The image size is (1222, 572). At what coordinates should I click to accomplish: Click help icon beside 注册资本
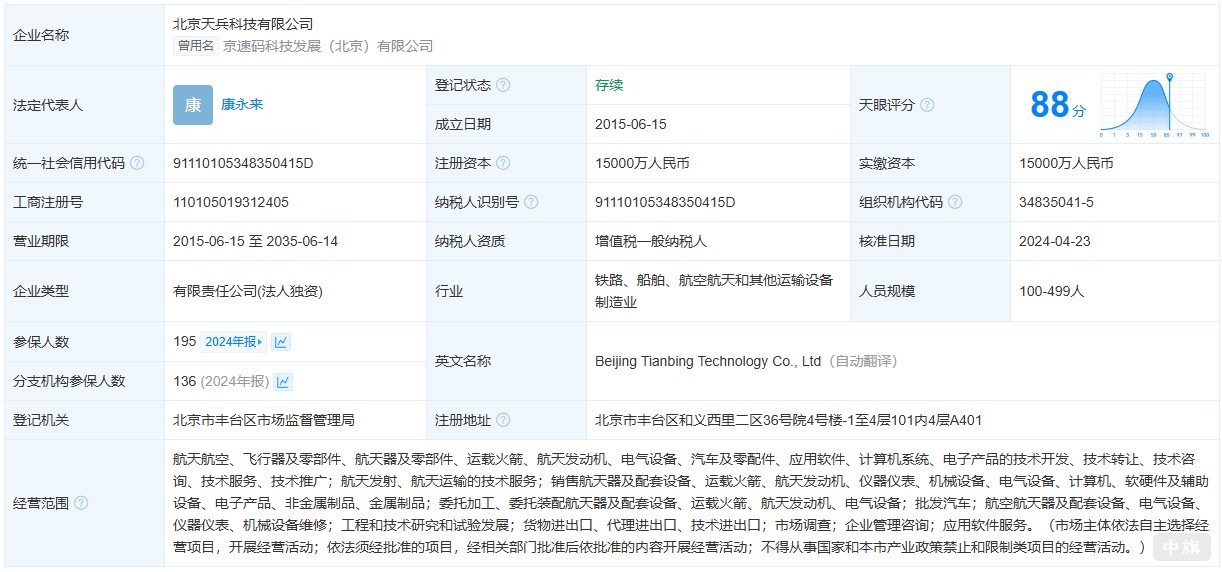click(x=503, y=163)
